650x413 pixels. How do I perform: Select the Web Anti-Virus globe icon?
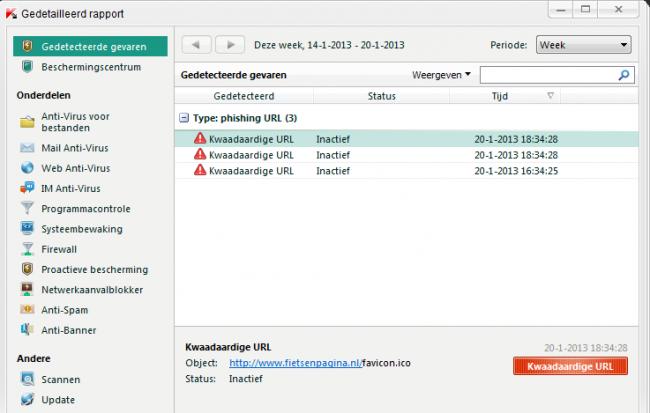27,168
